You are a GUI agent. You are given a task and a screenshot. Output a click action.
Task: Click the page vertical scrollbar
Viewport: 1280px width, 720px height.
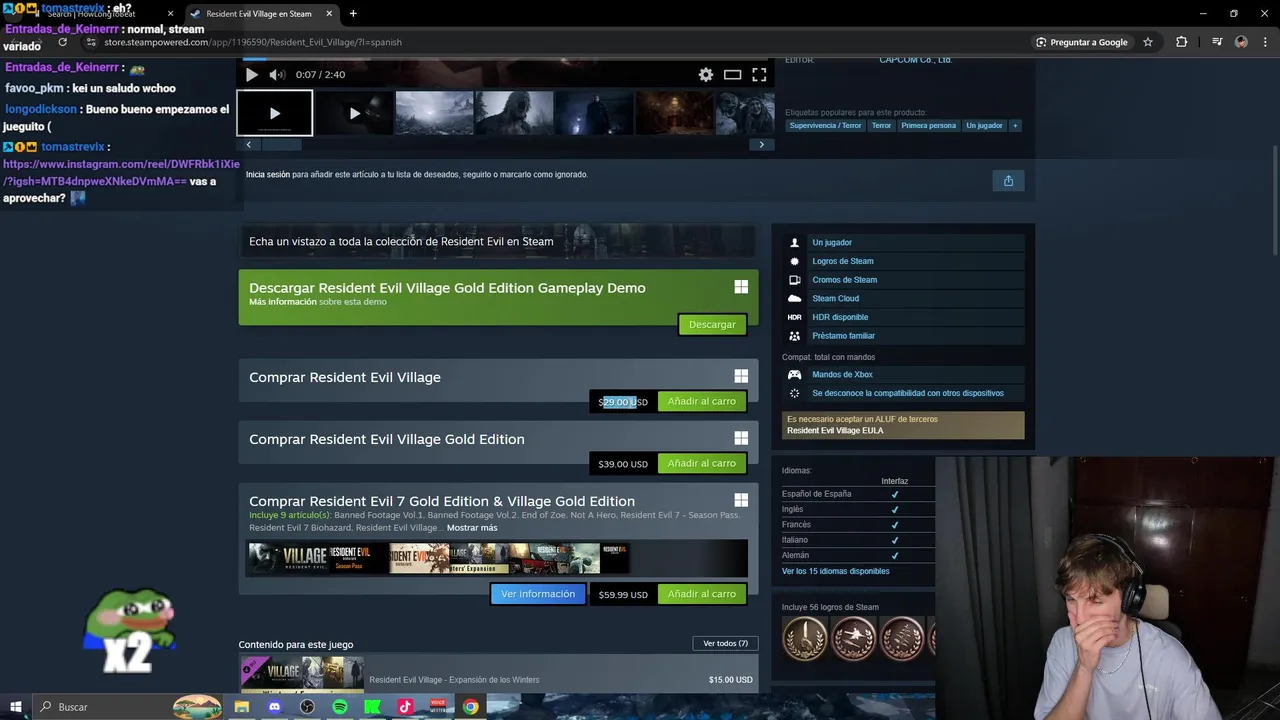click(1275, 200)
